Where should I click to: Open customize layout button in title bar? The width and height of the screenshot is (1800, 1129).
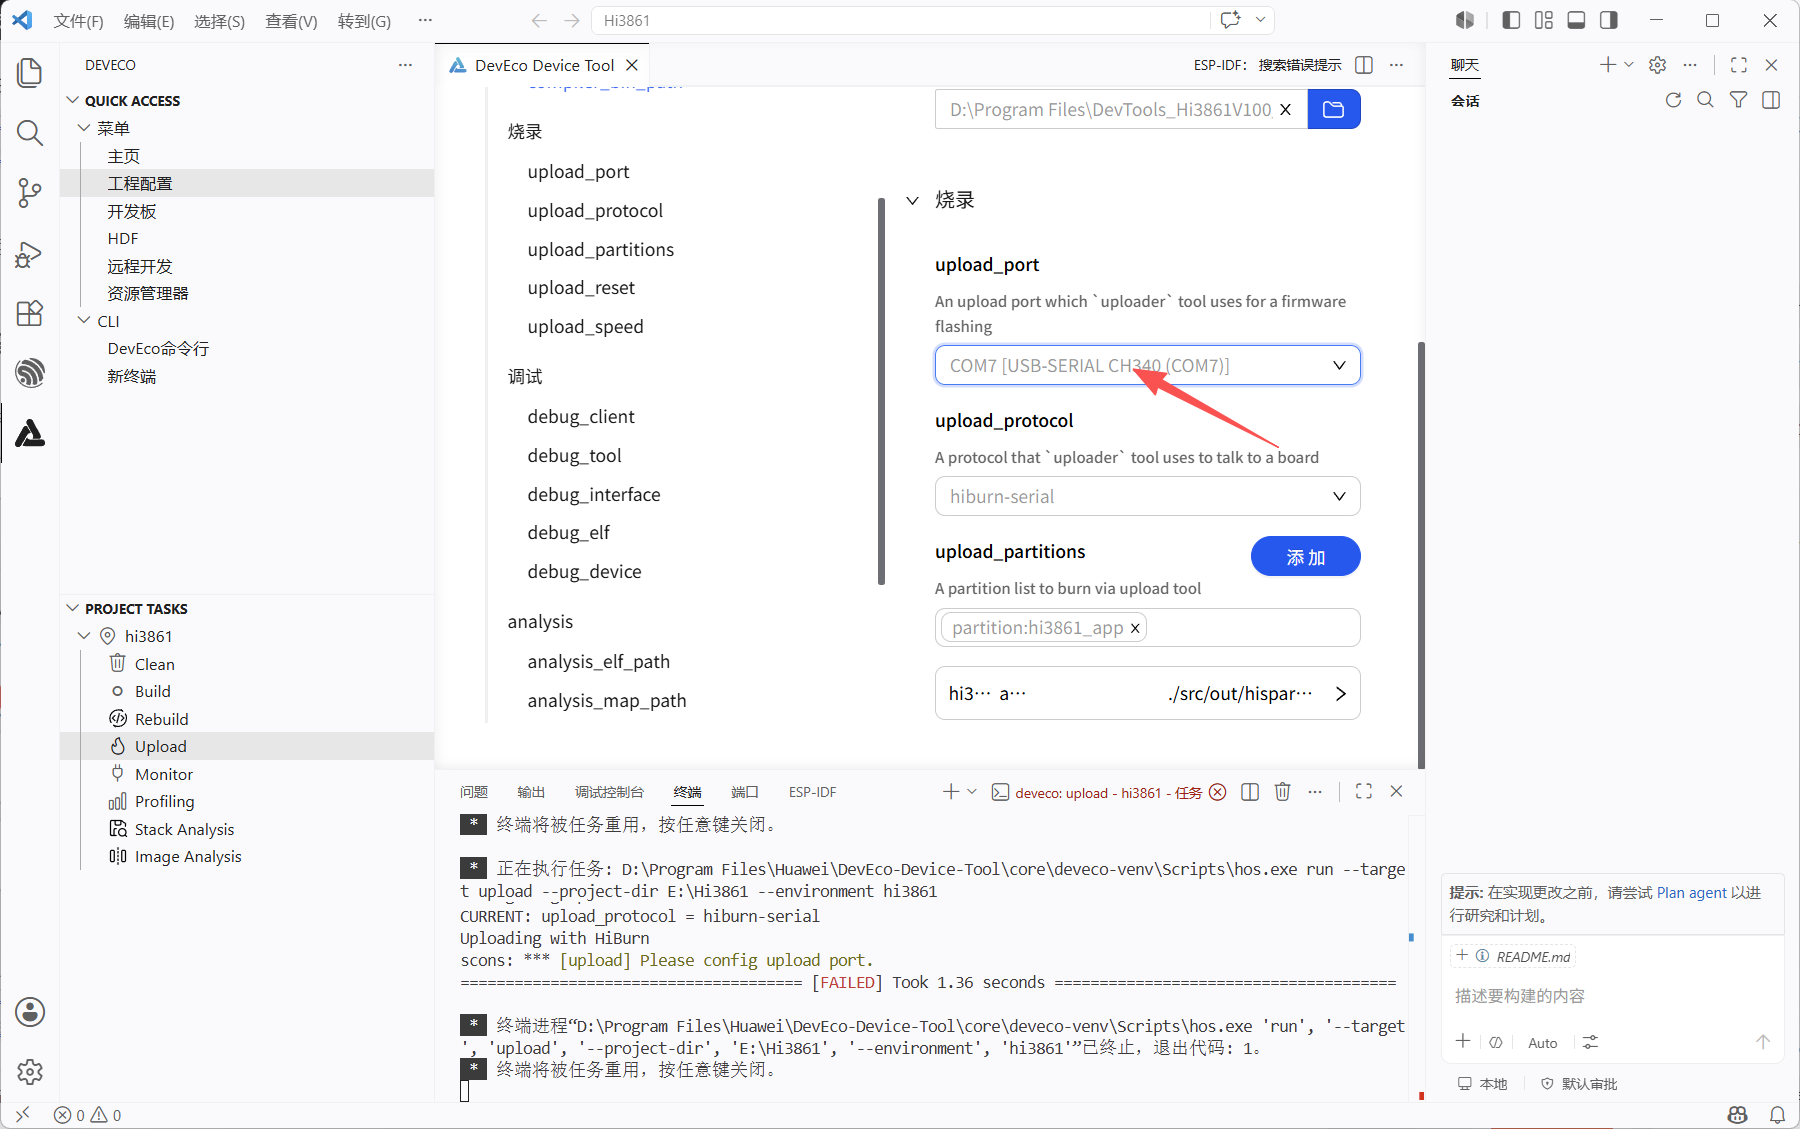tap(1544, 20)
